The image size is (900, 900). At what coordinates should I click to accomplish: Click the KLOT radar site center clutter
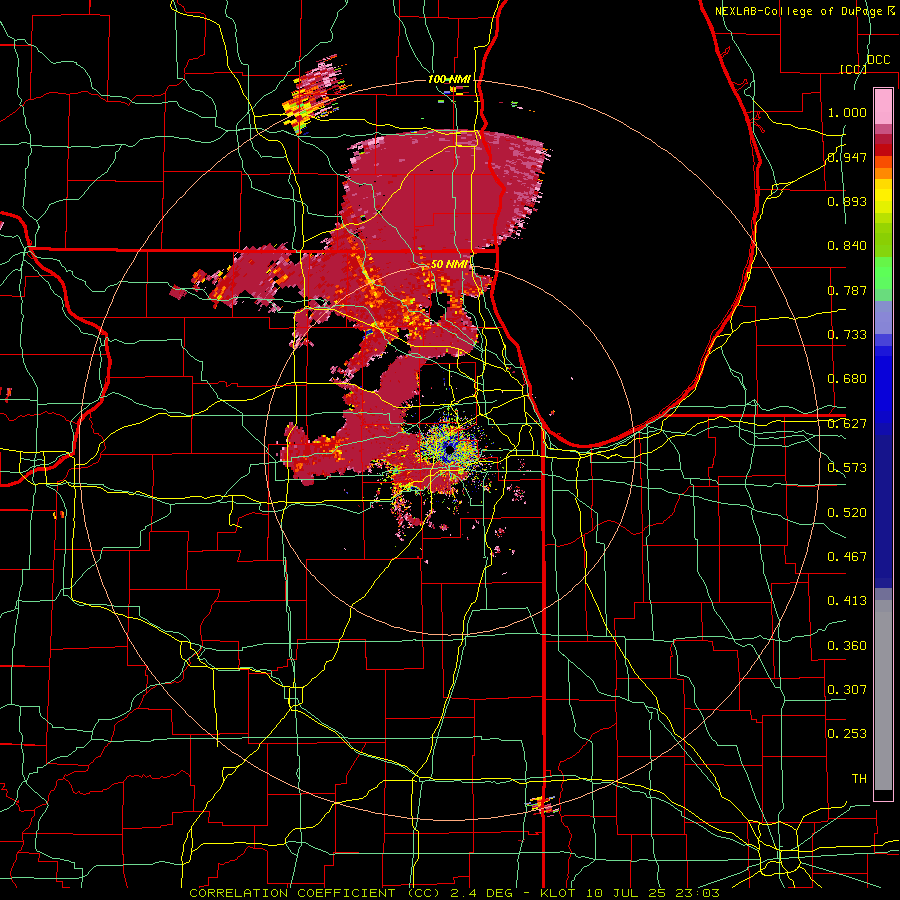pos(449,449)
